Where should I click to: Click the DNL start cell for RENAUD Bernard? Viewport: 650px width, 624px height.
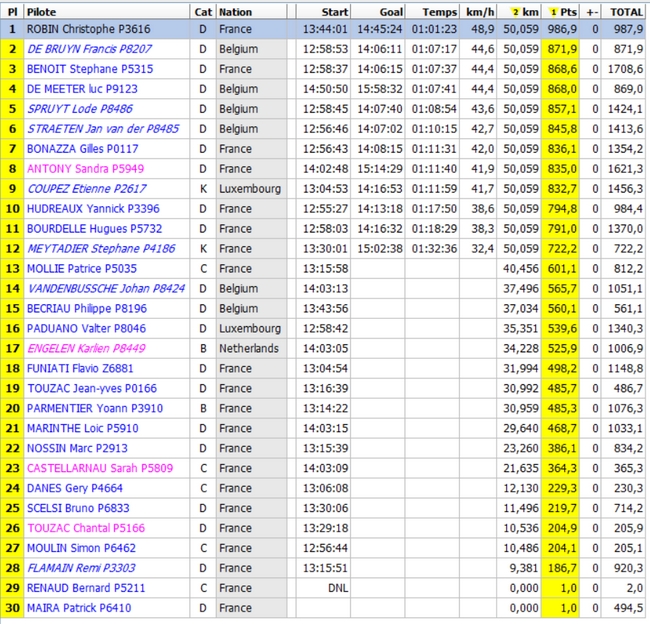point(338,588)
